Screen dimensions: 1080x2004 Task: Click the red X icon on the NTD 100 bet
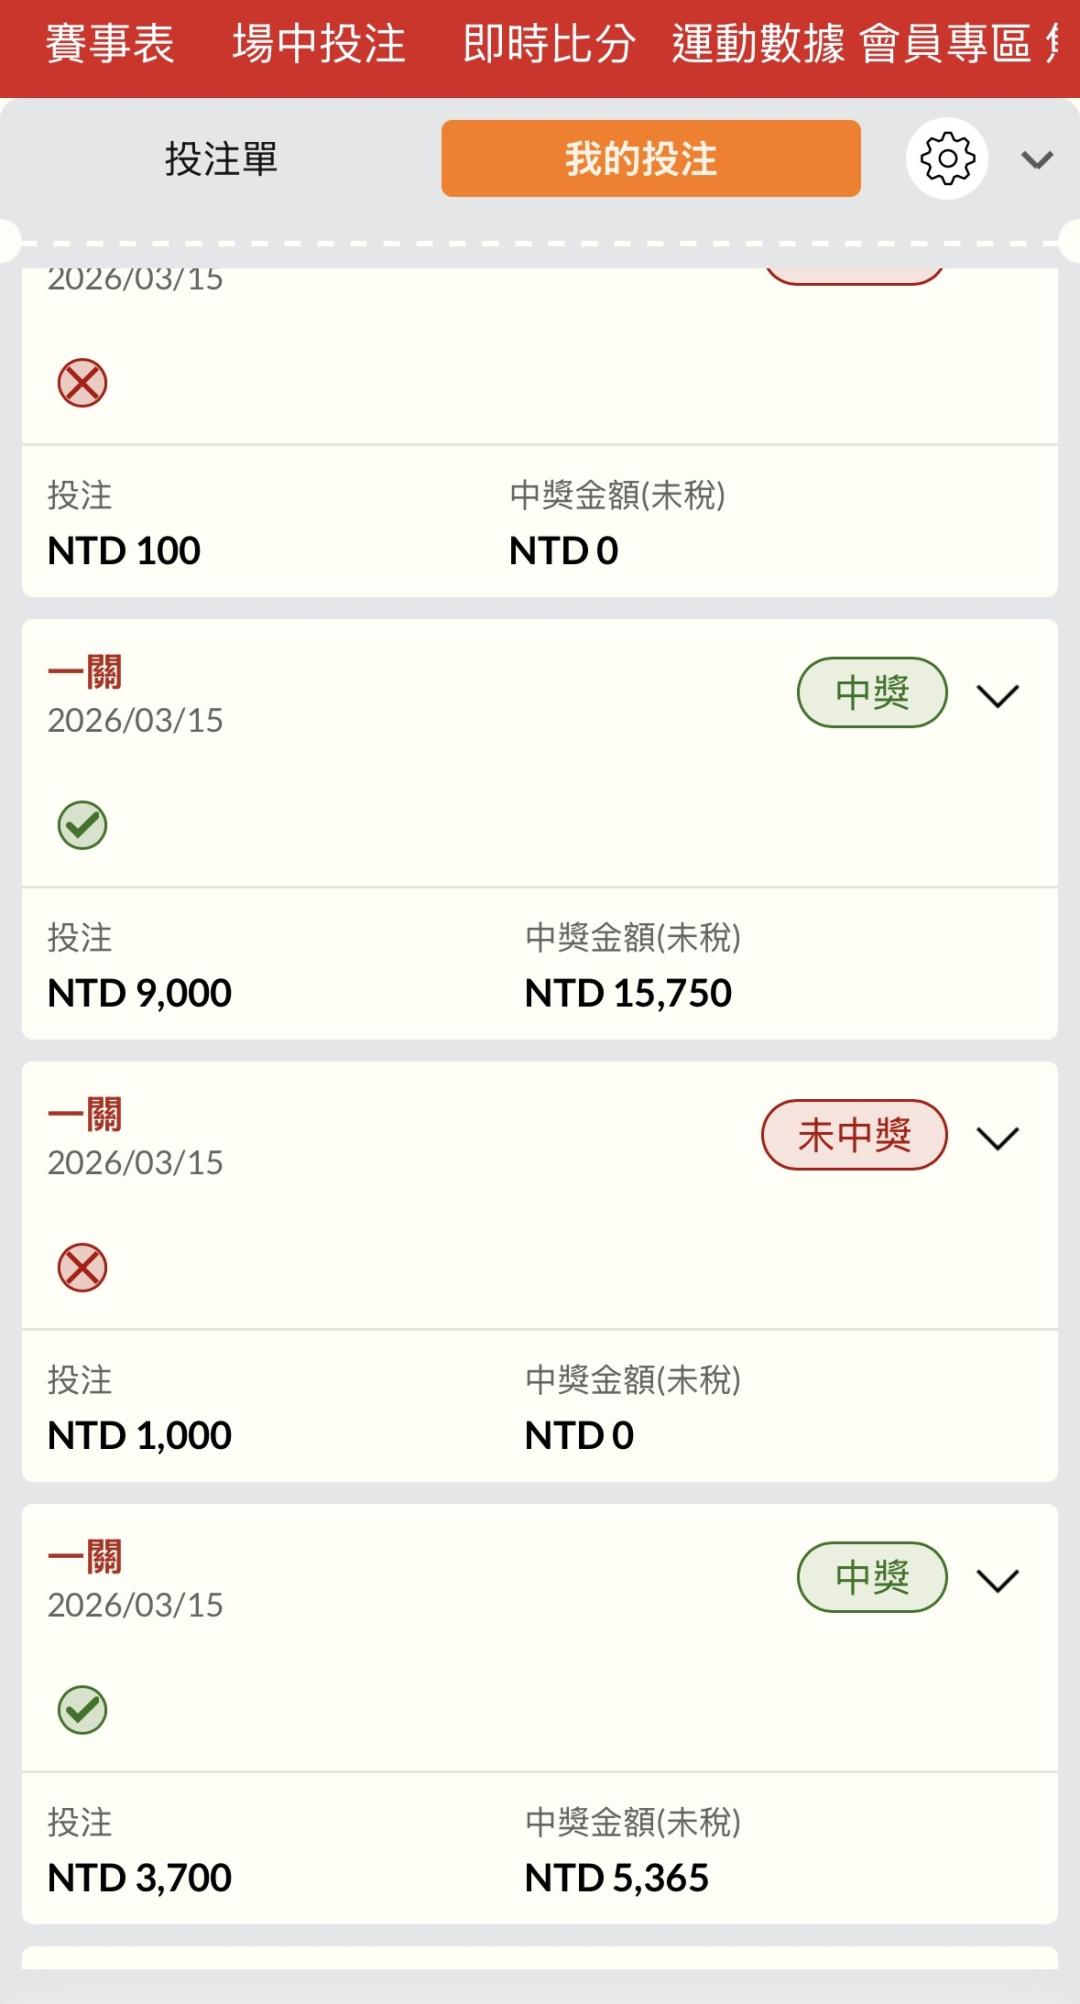point(82,383)
